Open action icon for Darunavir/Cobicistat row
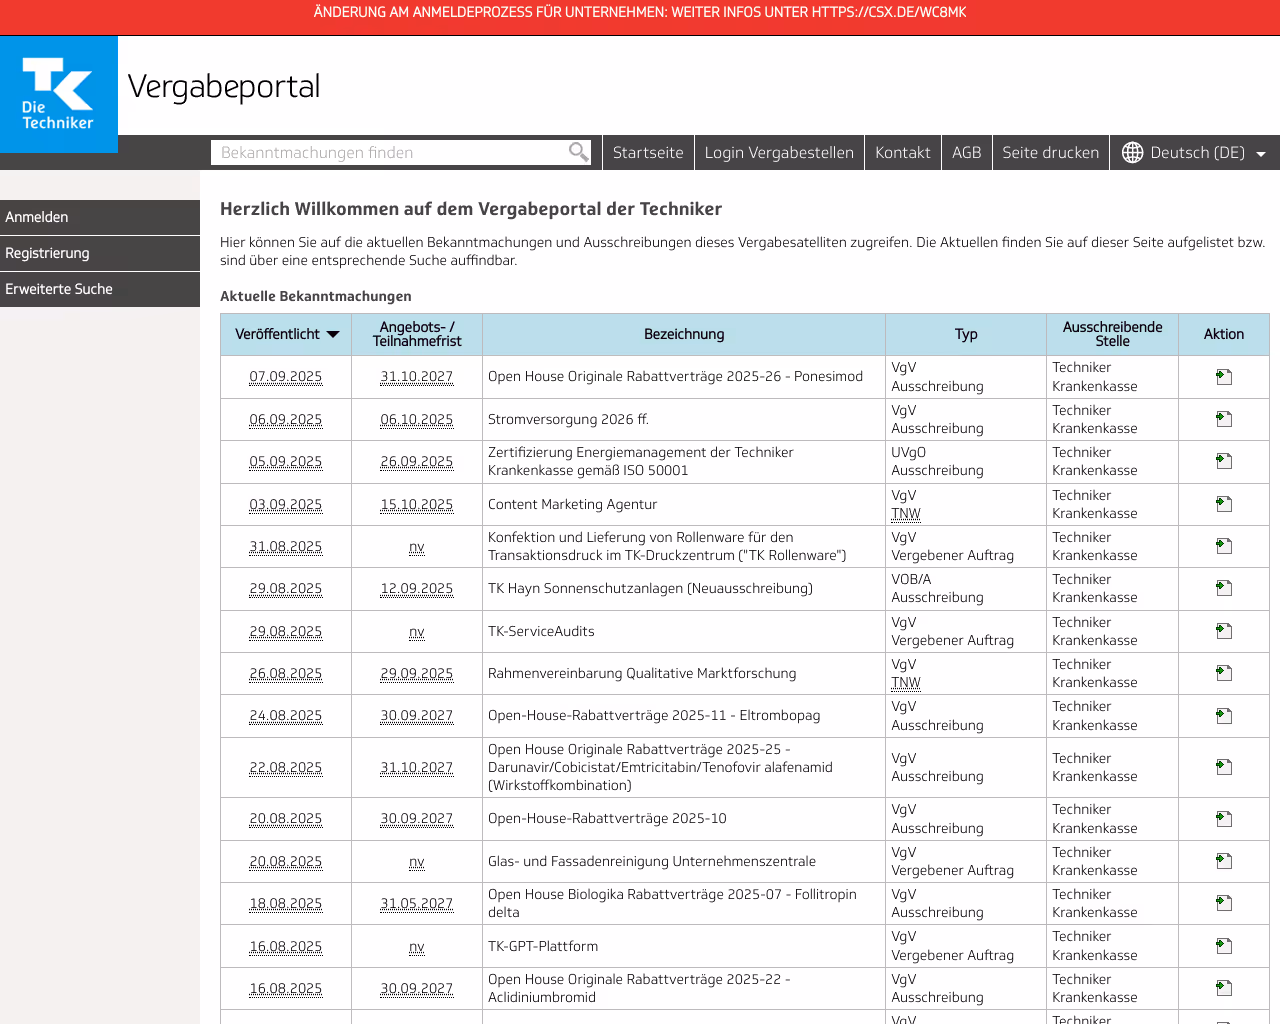 tap(1224, 767)
